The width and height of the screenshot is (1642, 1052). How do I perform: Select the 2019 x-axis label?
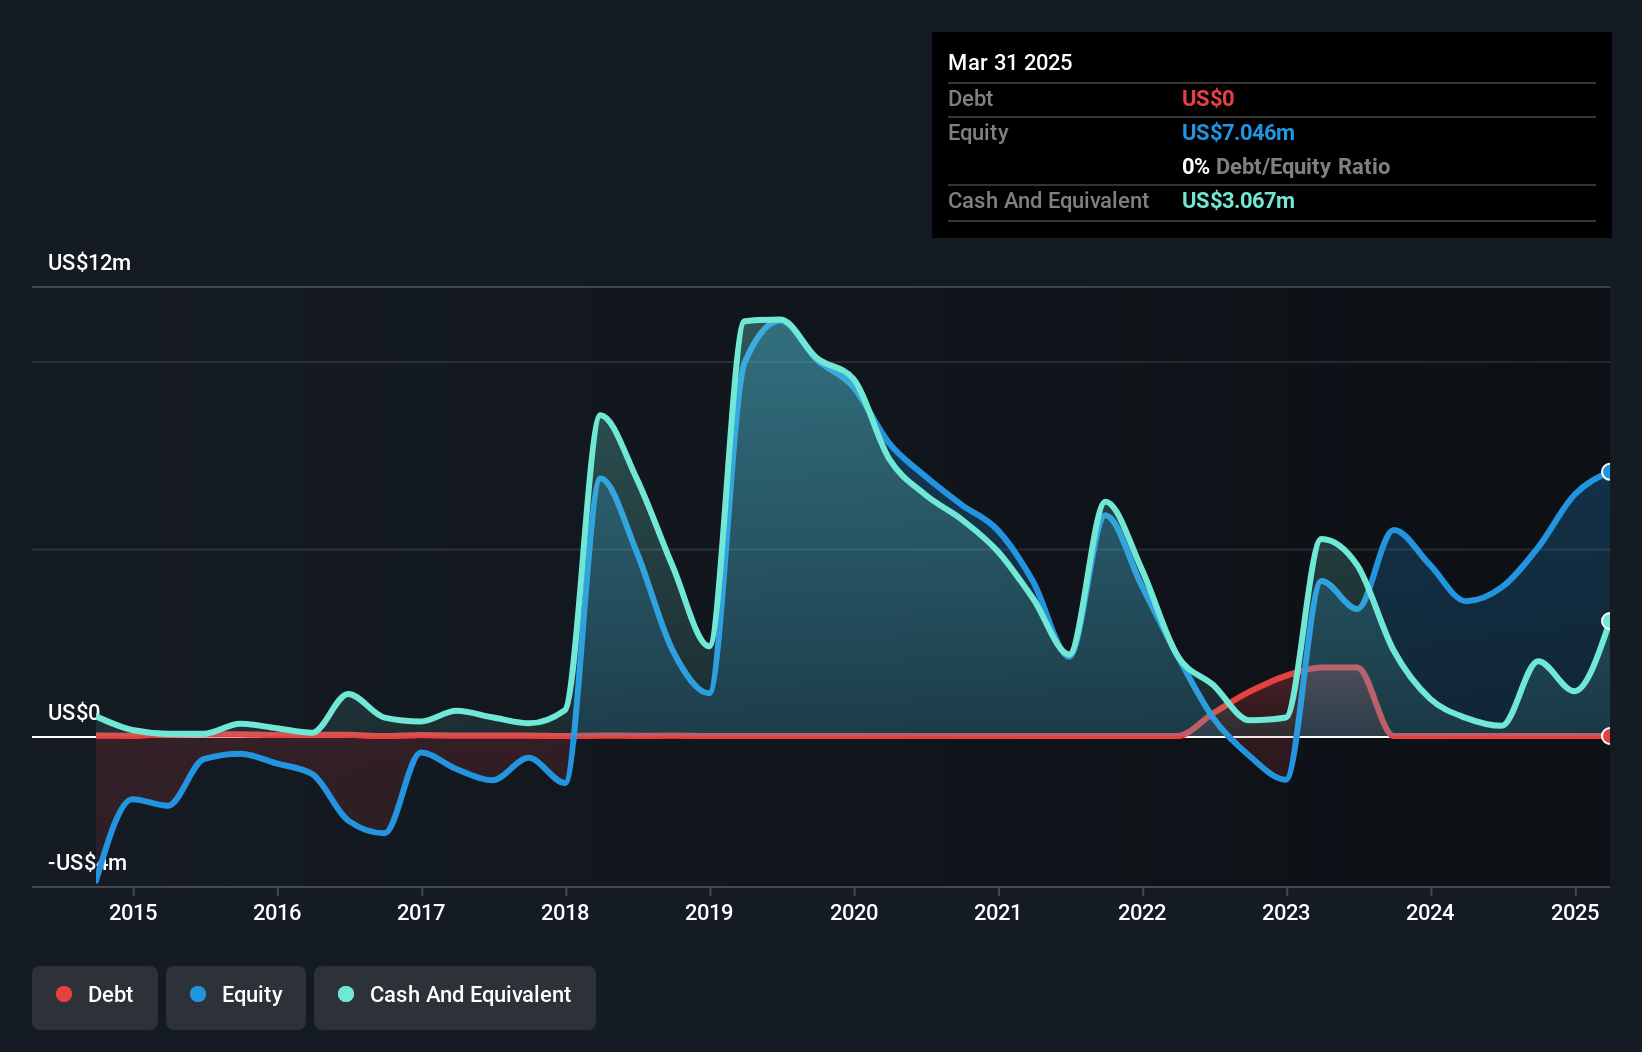coord(709,912)
